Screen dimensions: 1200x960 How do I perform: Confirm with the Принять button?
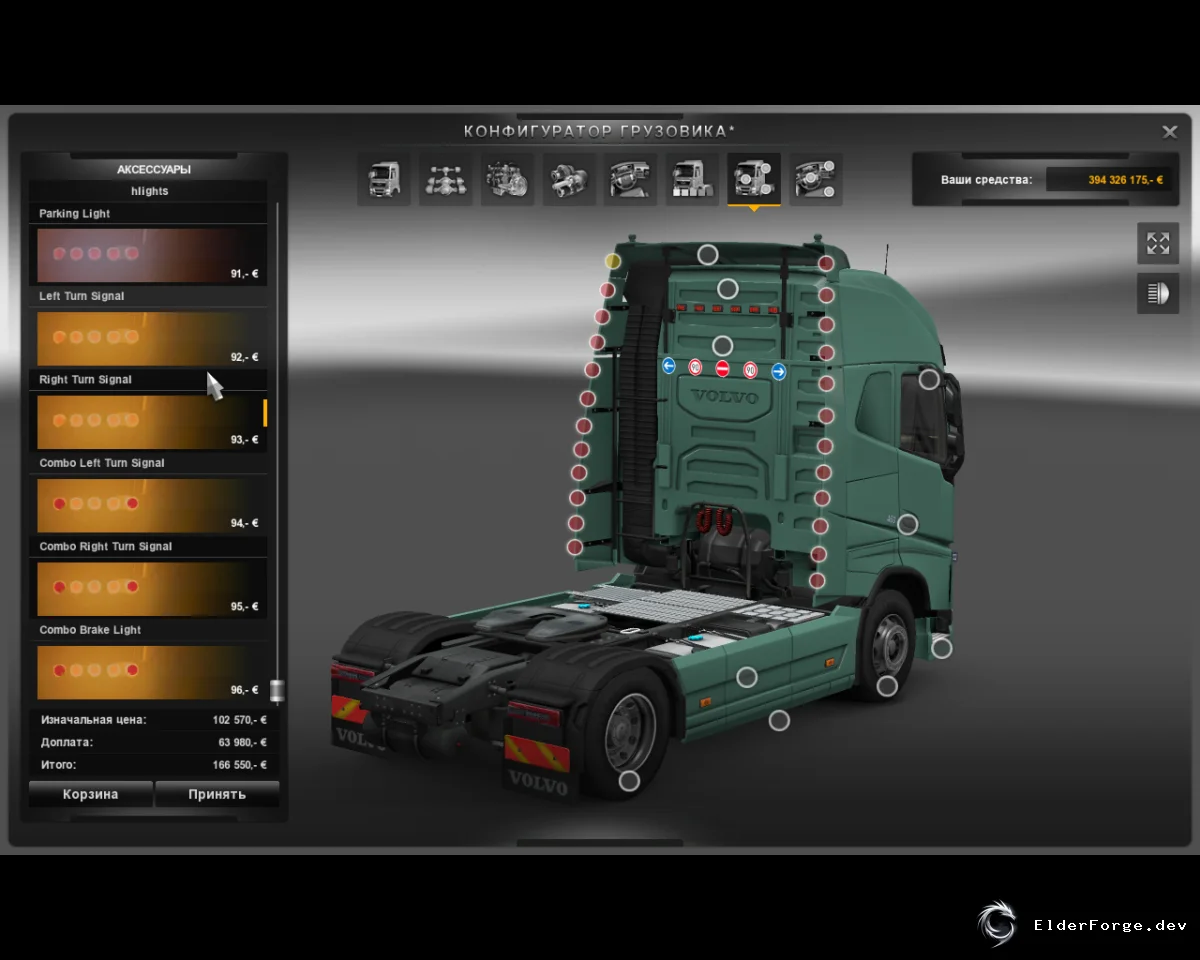pos(217,794)
